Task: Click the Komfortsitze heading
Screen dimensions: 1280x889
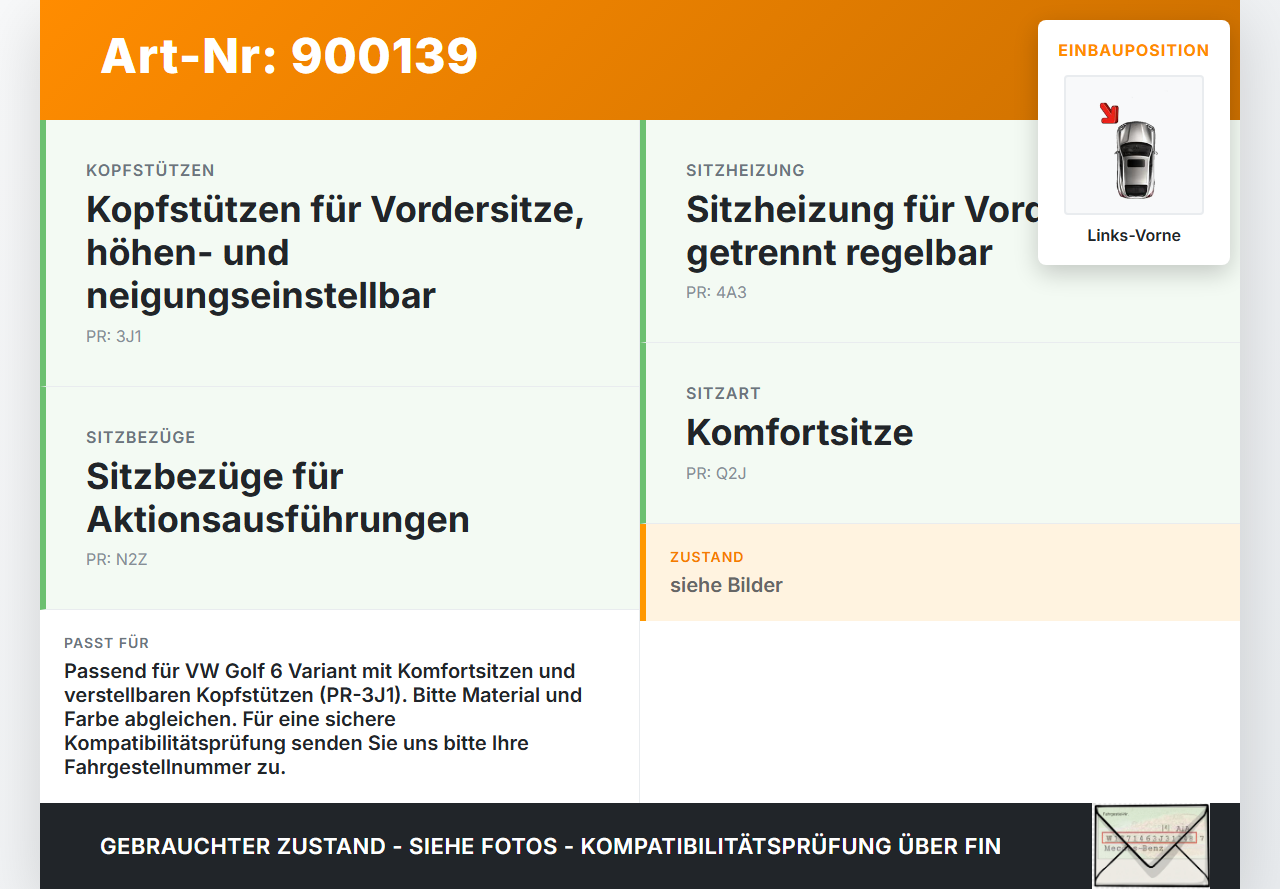Action: click(x=800, y=433)
